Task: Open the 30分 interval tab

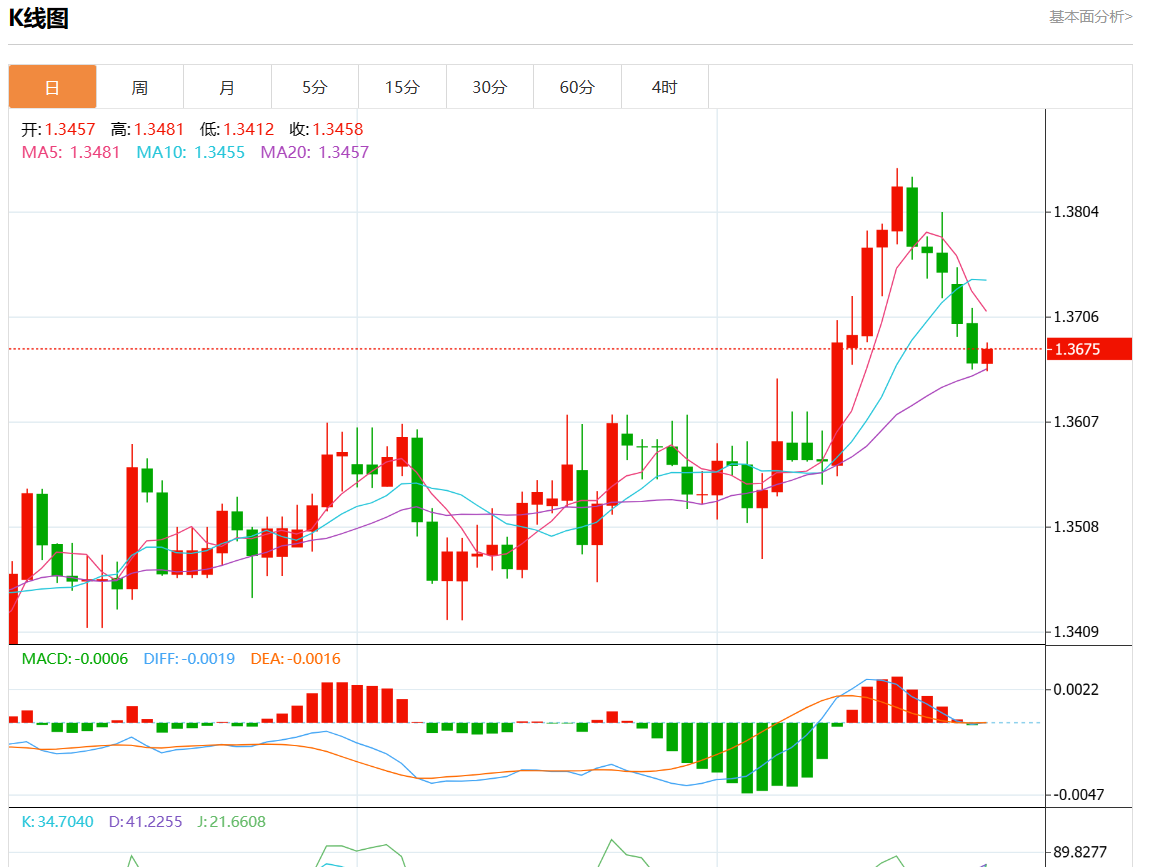Action: click(x=489, y=87)
